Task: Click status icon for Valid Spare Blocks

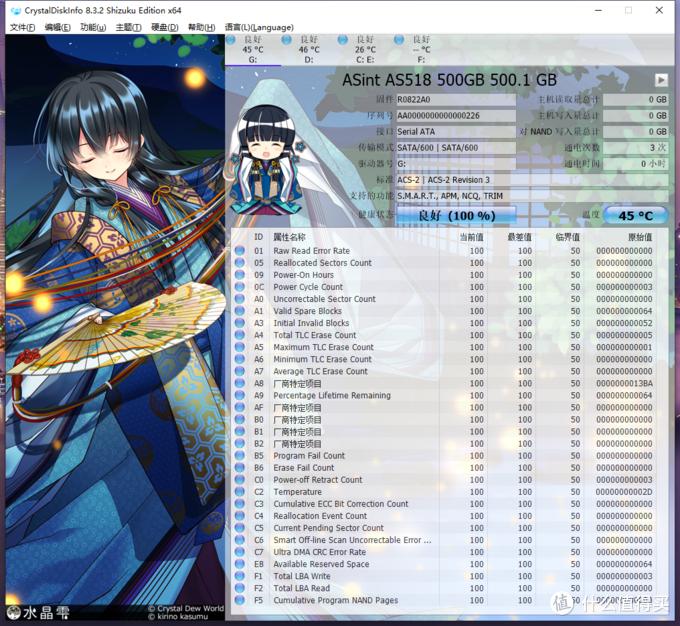Action: point(240,311)
